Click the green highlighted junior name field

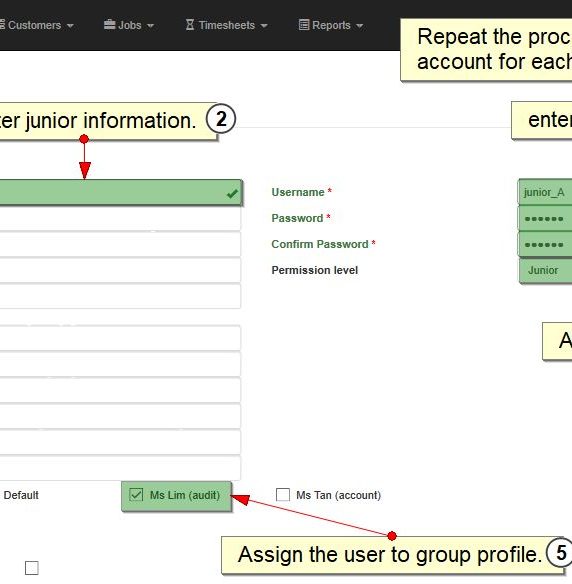pyautogui.click(x=121, y=193)
